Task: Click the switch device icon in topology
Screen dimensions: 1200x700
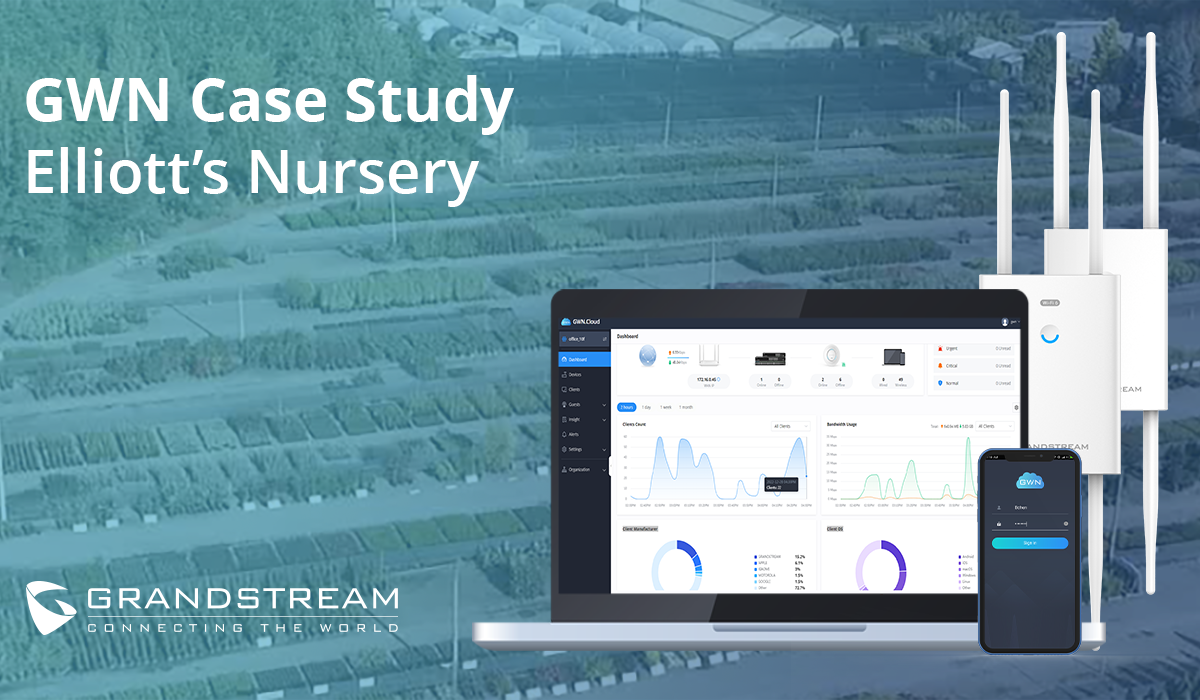Action: click(x=770, y=358)
